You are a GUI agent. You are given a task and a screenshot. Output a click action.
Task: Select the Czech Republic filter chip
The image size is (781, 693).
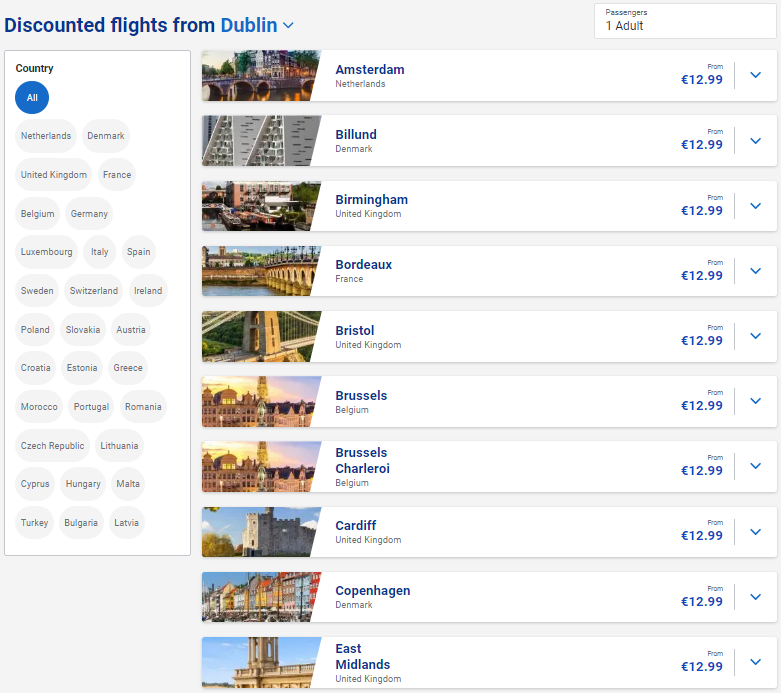[53, 446]
